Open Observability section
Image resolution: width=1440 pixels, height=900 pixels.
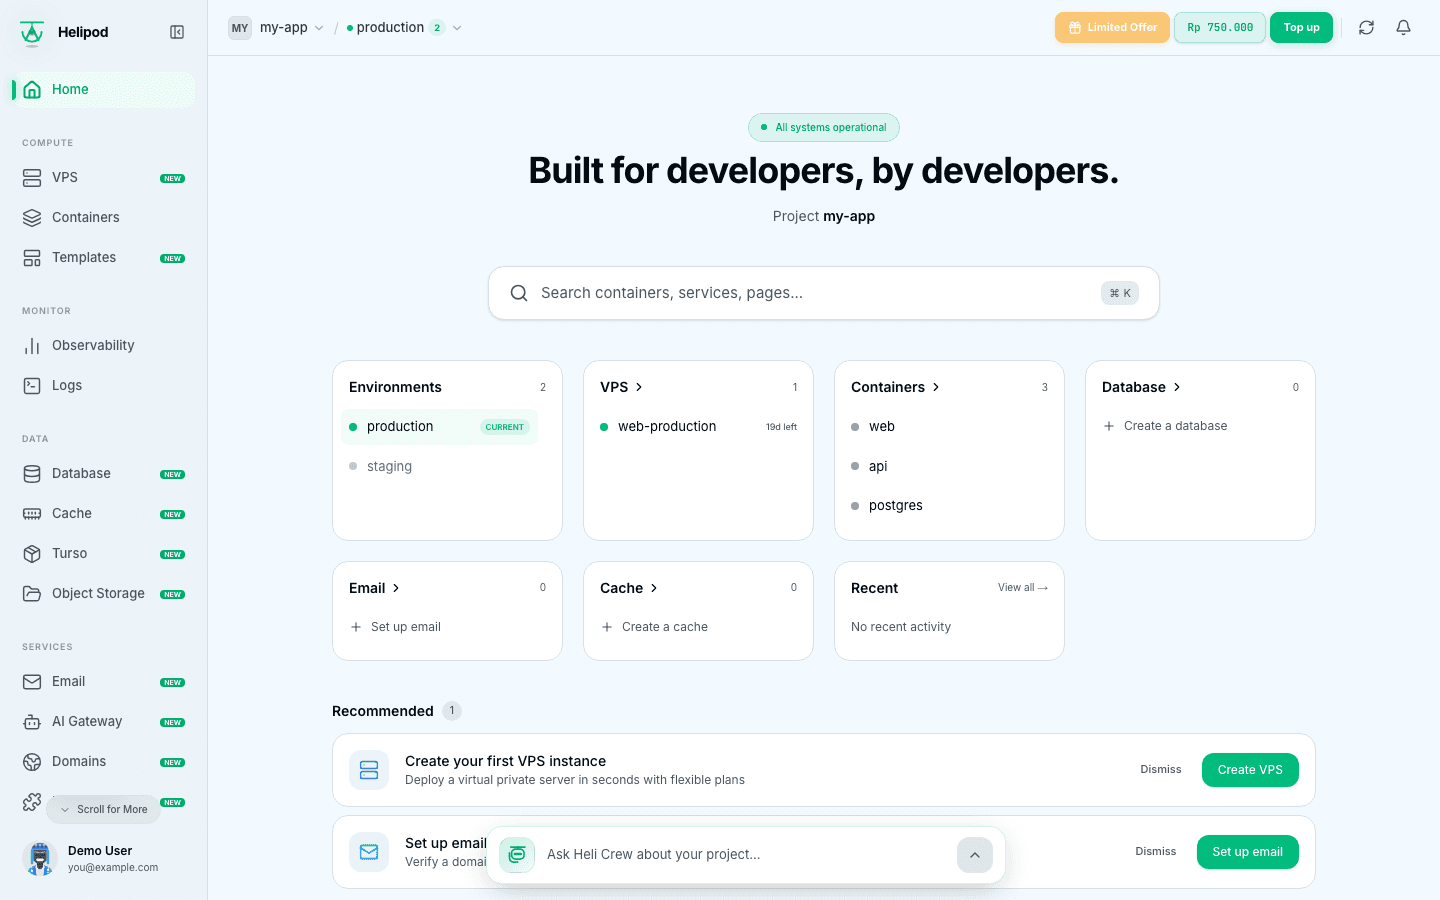point(104,345)
